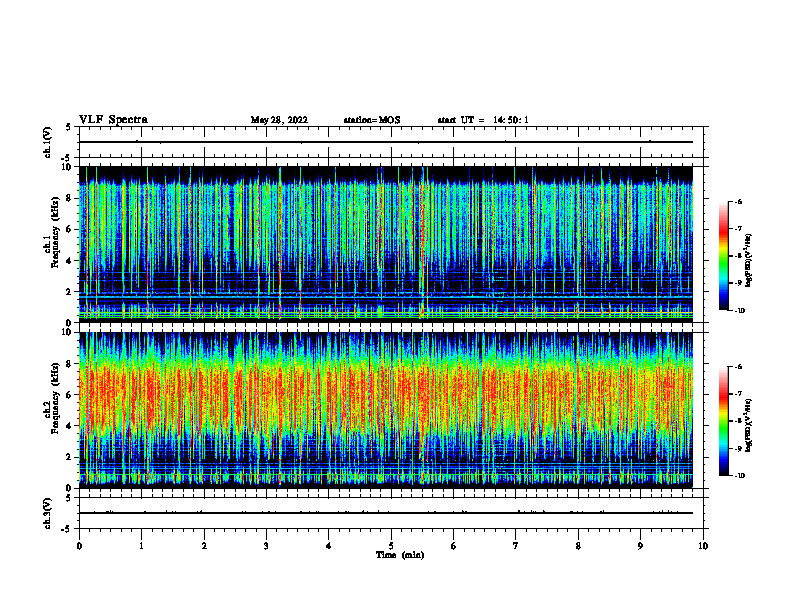Image resolution: width=792 pixels, height=612 pixels.
Task: Click the ch.3 voltage waveform trace
Action: [x=386, y=513]
